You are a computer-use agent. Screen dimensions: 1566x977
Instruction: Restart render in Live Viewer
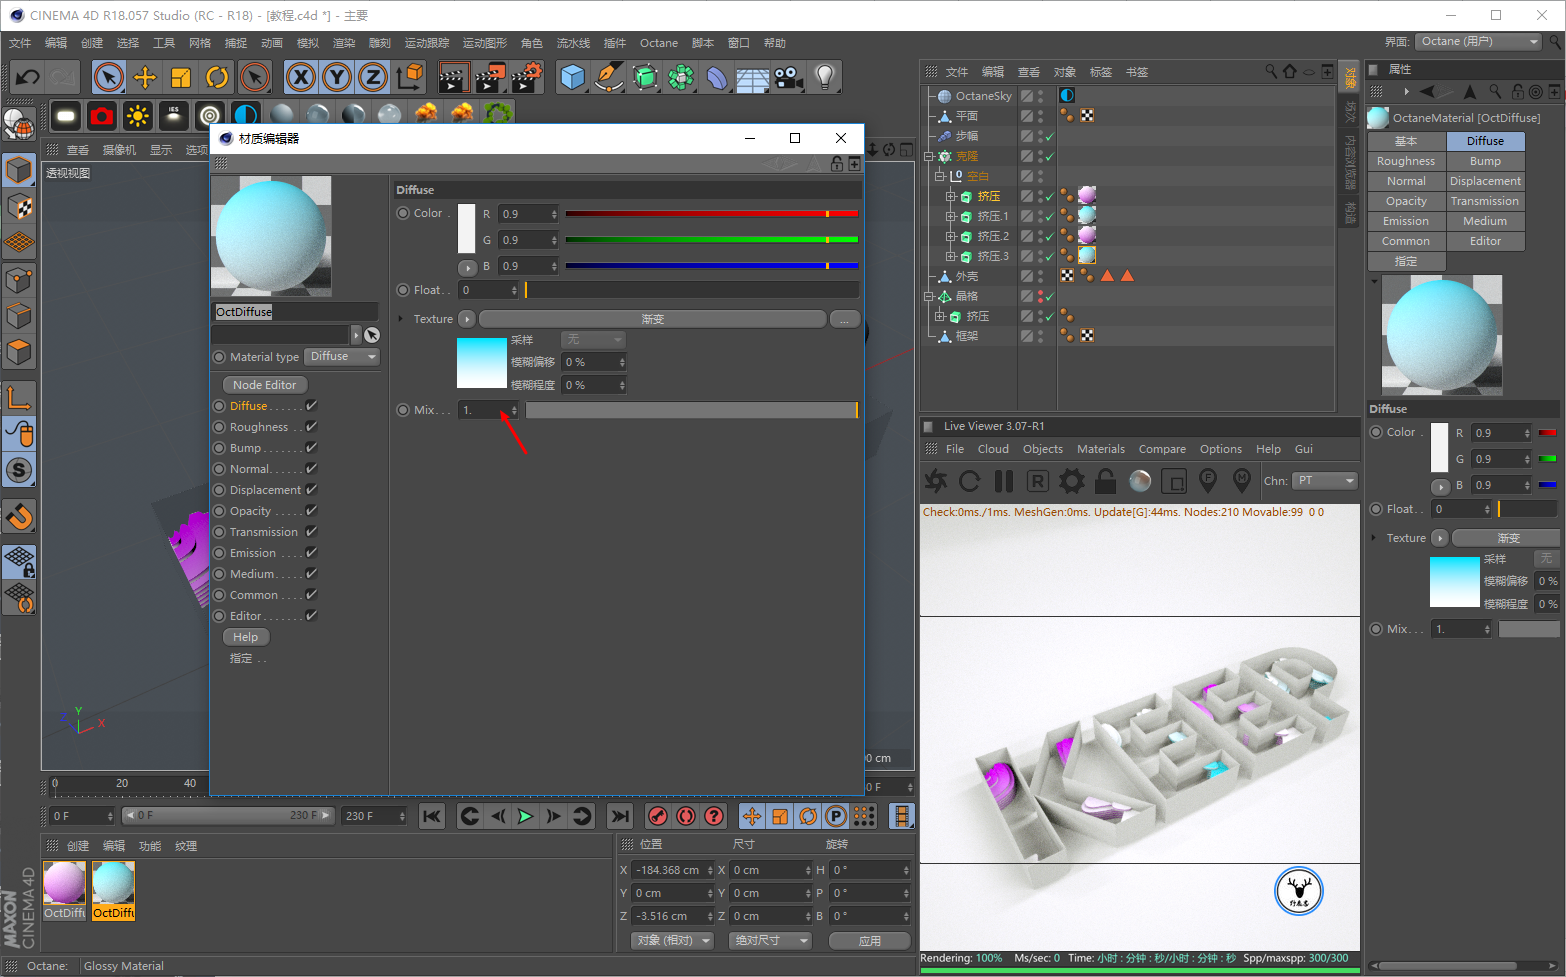tap(969, 482)
